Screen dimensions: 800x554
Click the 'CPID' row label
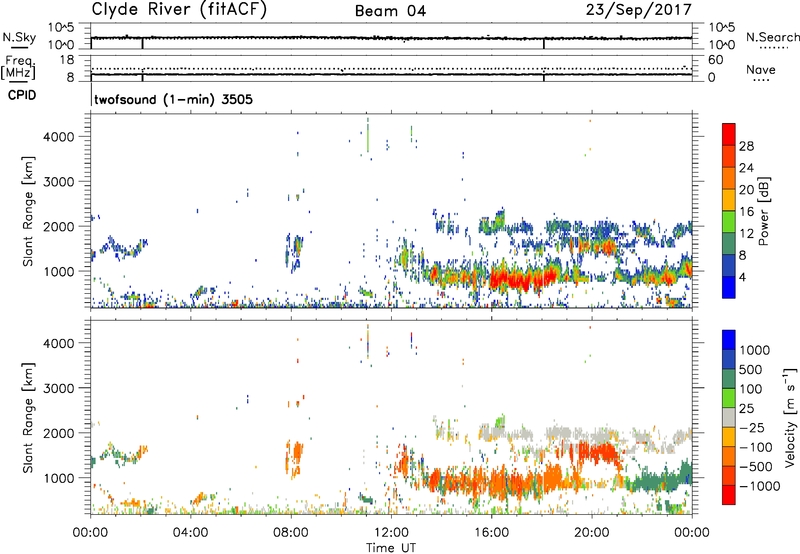[22, 95]
